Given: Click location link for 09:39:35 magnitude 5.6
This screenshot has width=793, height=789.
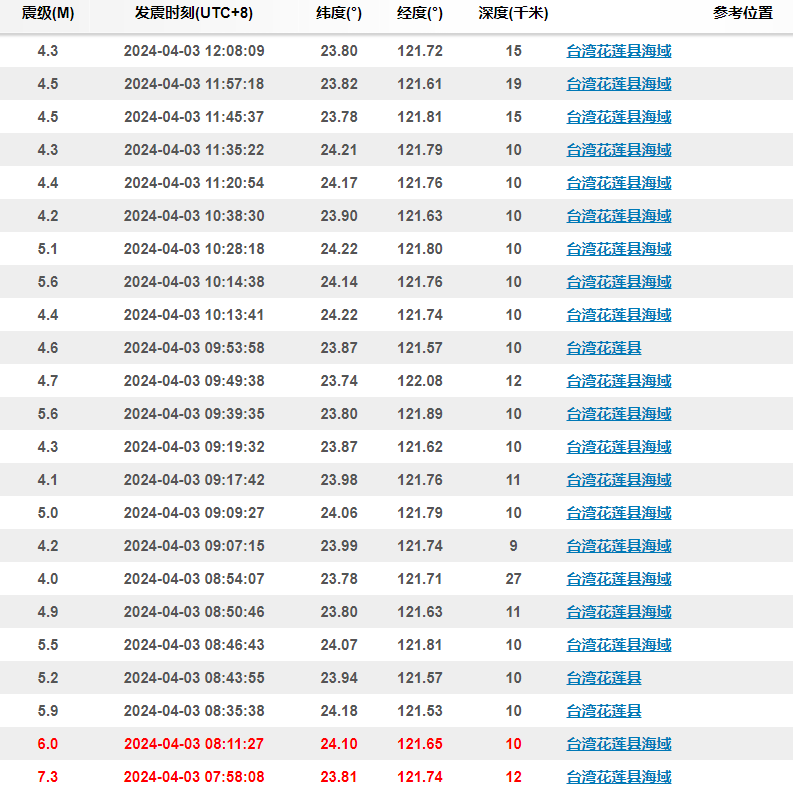Looking at the screenshot, I should click(619, 414).
